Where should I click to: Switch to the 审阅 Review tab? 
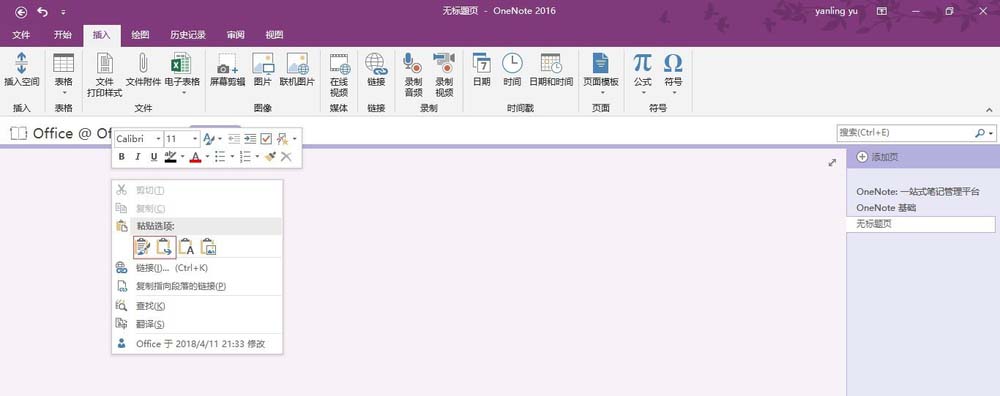point(235,35)
